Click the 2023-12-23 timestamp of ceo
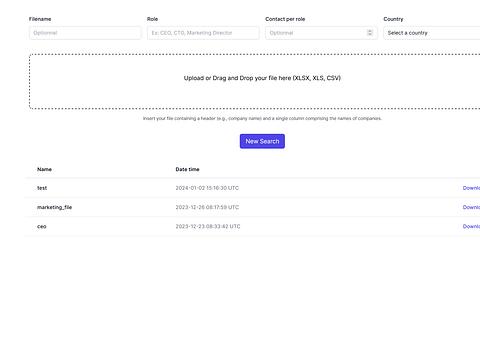The height and width of the screenshot is (360, 480). (208, 226)
